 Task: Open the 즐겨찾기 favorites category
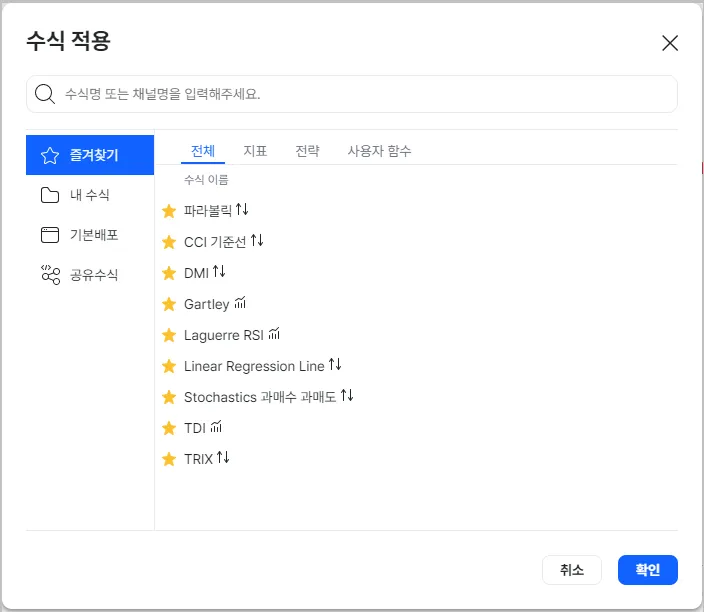coord(90,155)
